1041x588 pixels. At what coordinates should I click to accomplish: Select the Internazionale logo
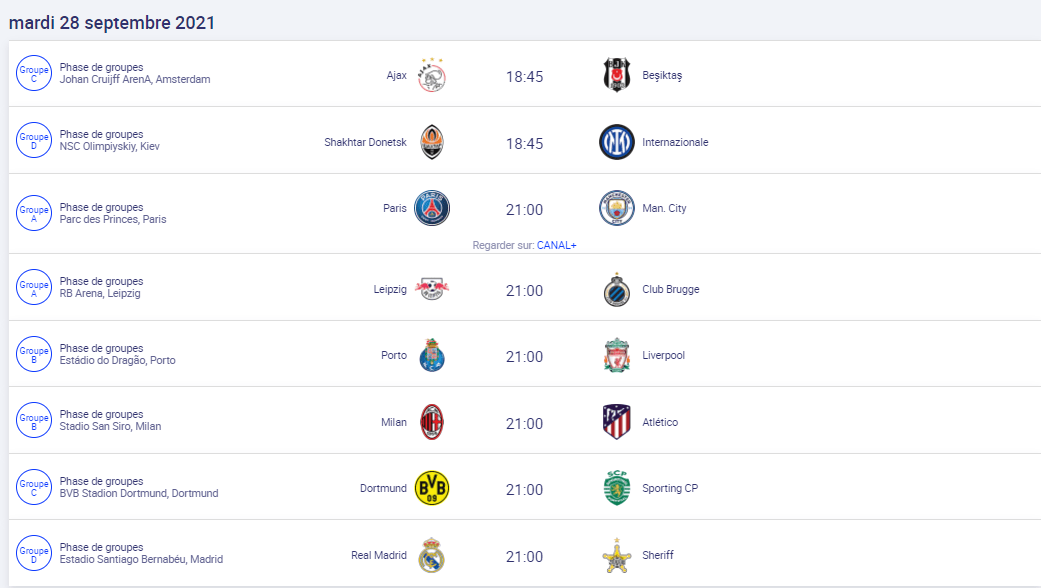pos(616,142)
